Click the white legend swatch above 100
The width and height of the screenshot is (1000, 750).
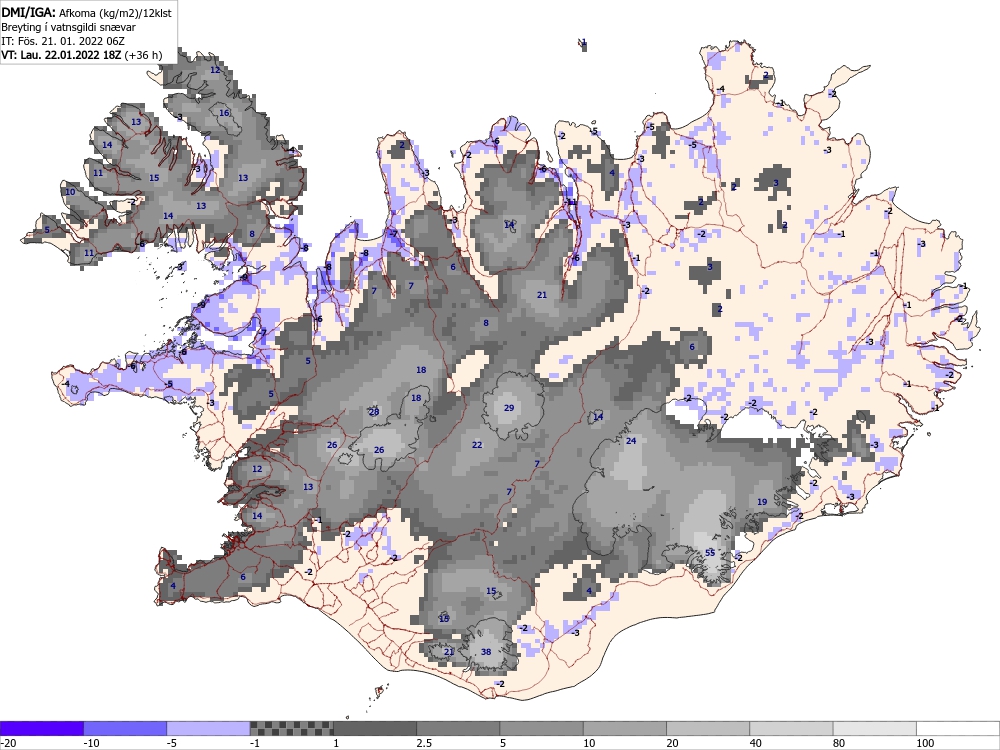pos(958,728)
